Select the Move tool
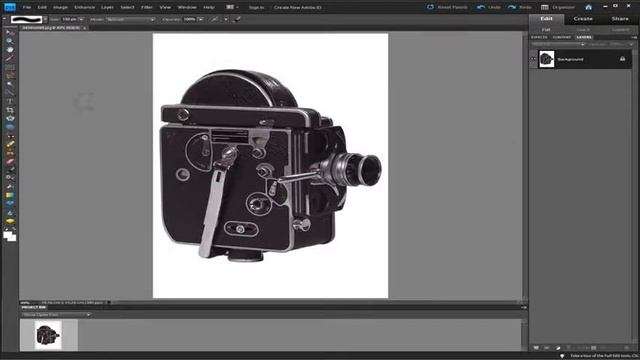 (10, 33)
